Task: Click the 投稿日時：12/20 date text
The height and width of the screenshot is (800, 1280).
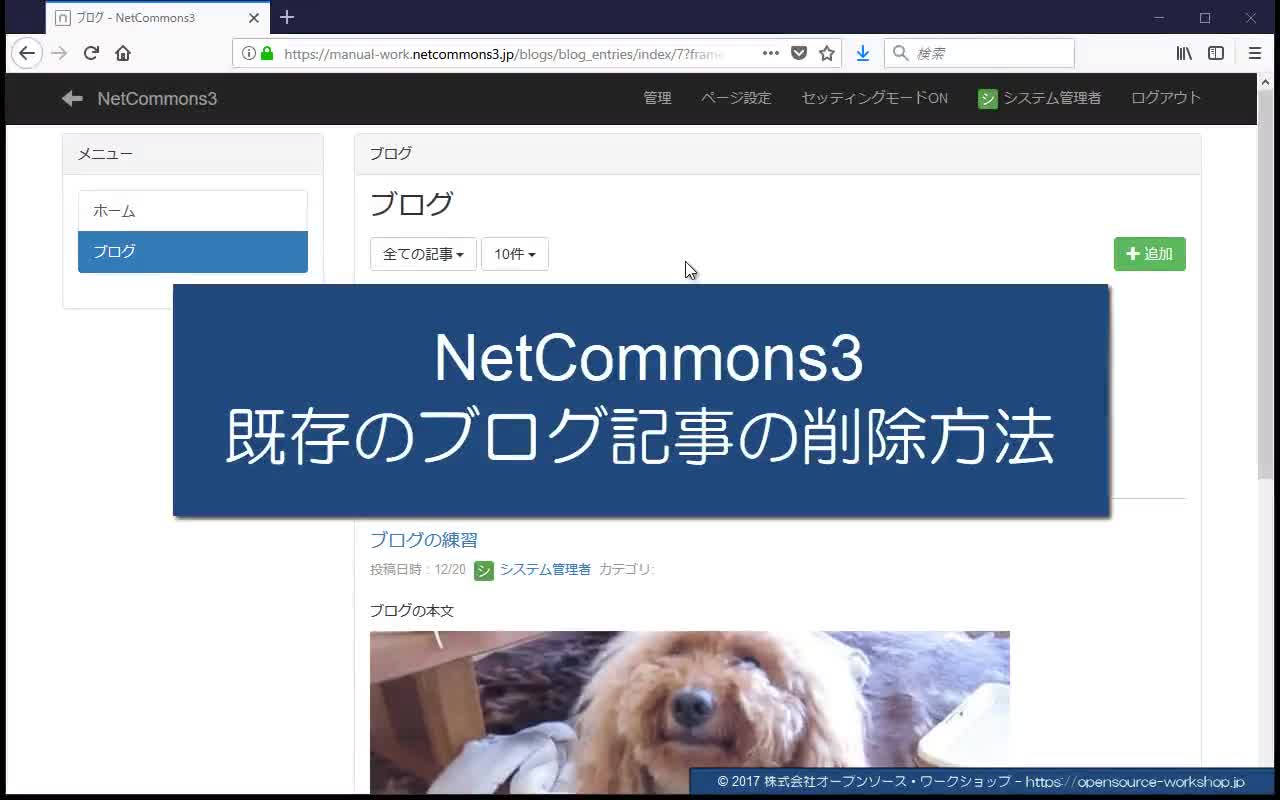Action: pyautogui.click(x=418, y=570)
